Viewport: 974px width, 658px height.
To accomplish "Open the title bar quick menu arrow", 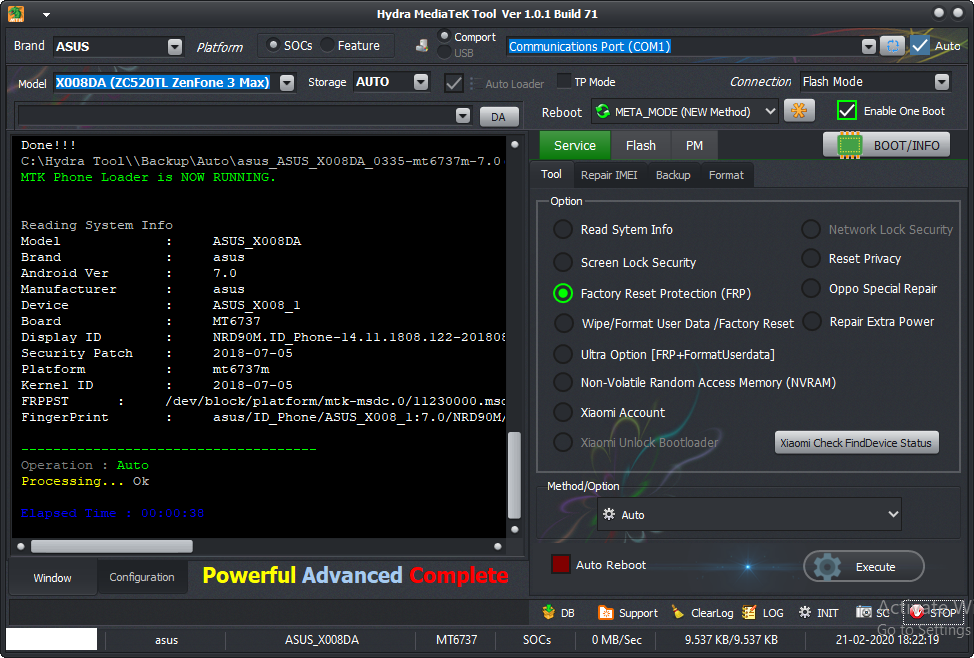I will click(x=47, y=14).
